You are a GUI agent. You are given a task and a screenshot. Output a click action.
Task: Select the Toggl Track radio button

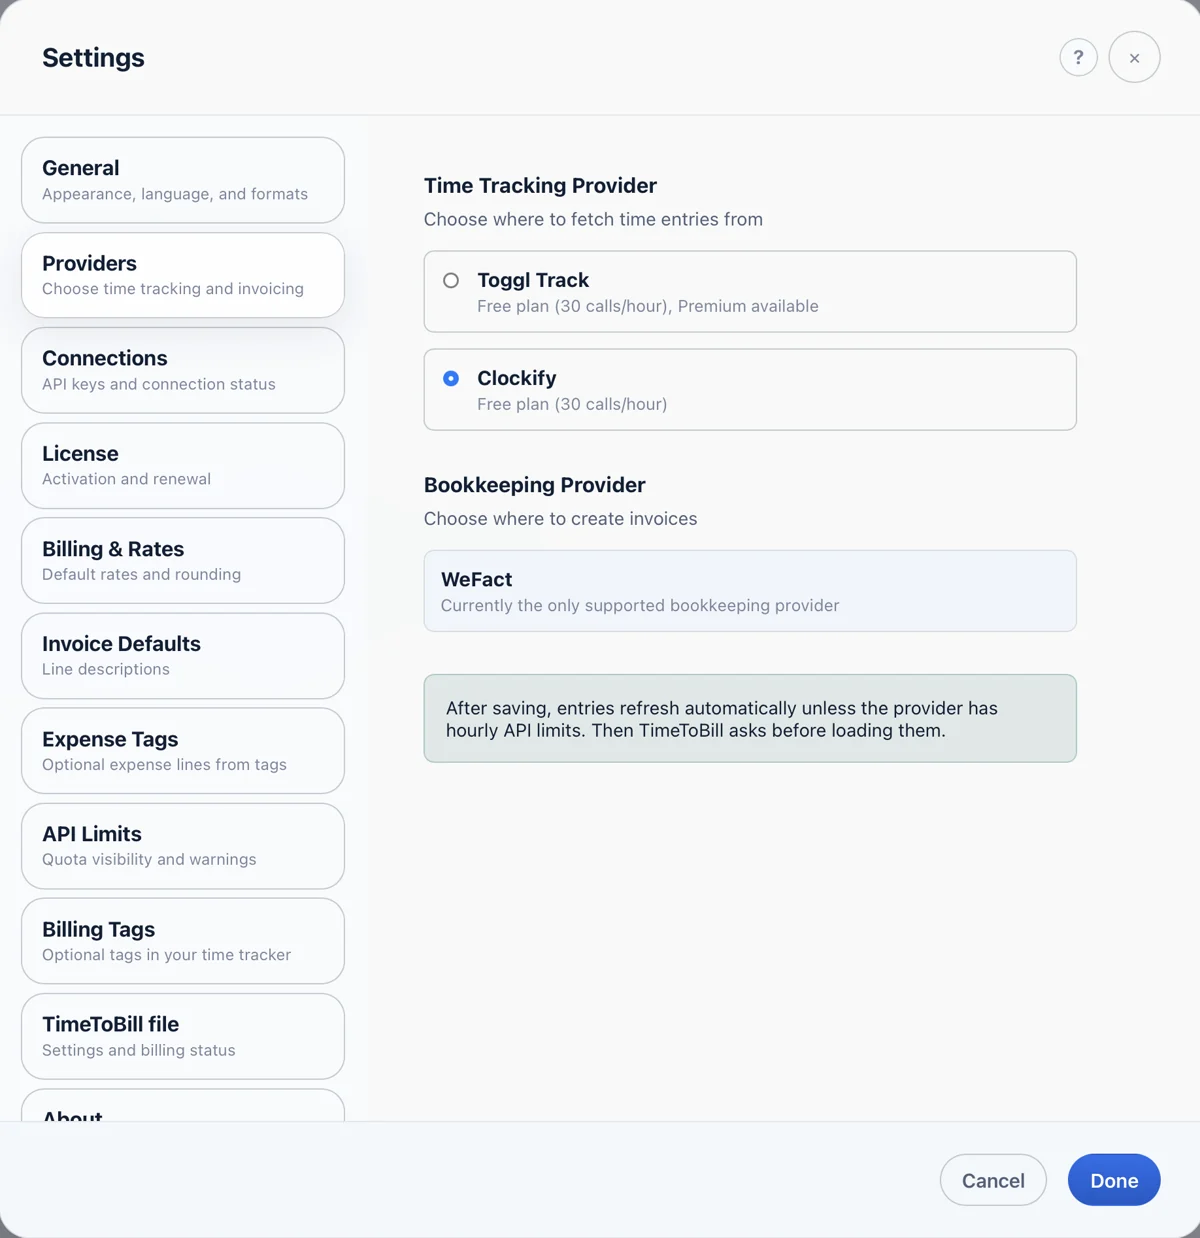[451, 281]
